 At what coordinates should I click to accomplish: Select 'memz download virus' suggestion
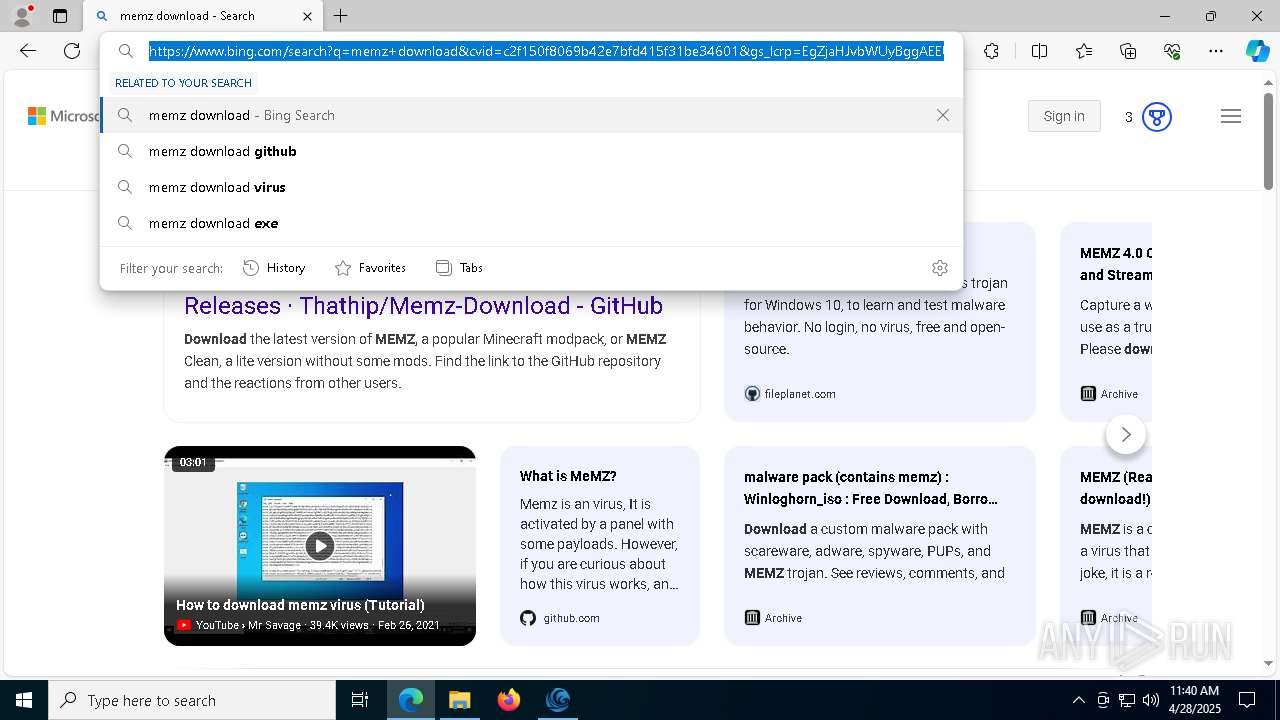click(531, 187)
